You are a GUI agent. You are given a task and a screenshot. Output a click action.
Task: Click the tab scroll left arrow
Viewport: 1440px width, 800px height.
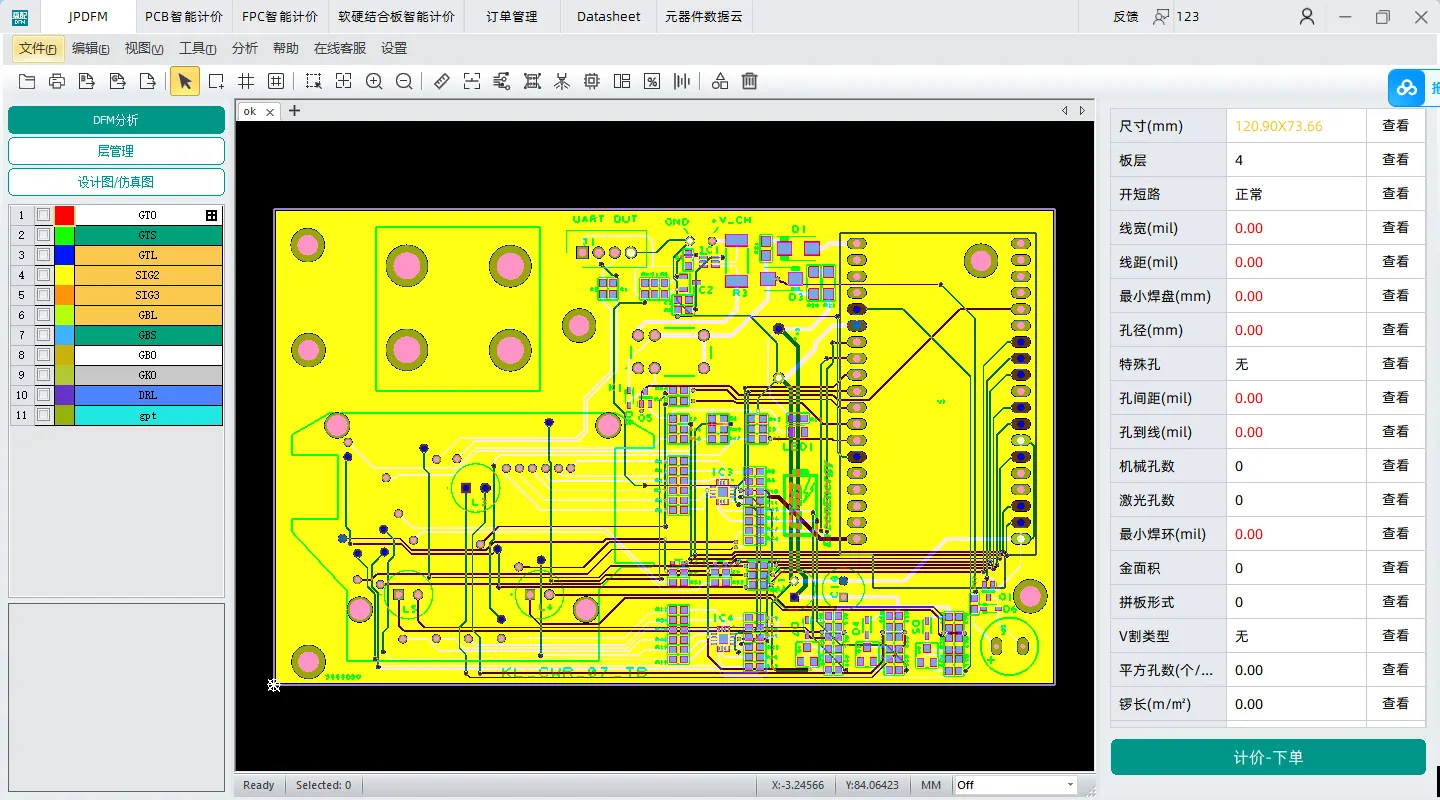[1065, 111]
